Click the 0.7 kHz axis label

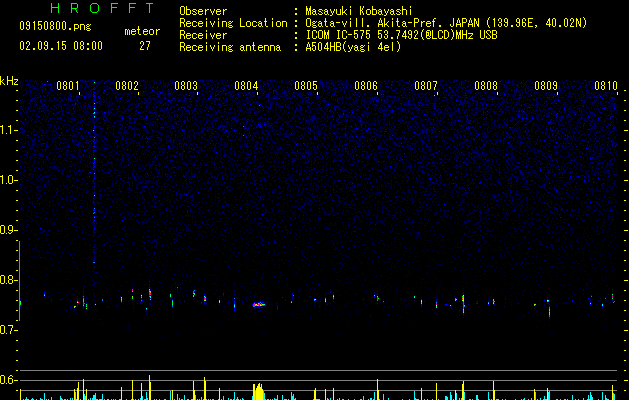pyautogui.click(x=8, y=330)
